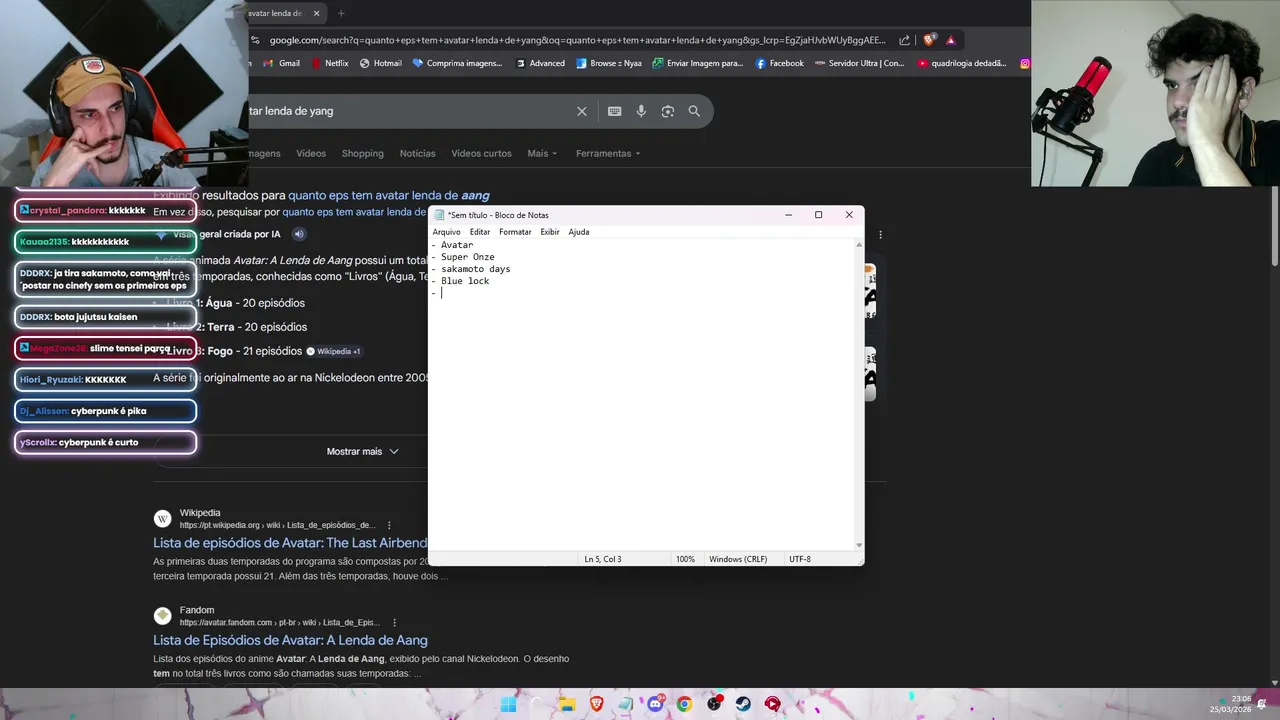Open the Notepad Exibir menu
1280x720 pixels.
(550, 232)
